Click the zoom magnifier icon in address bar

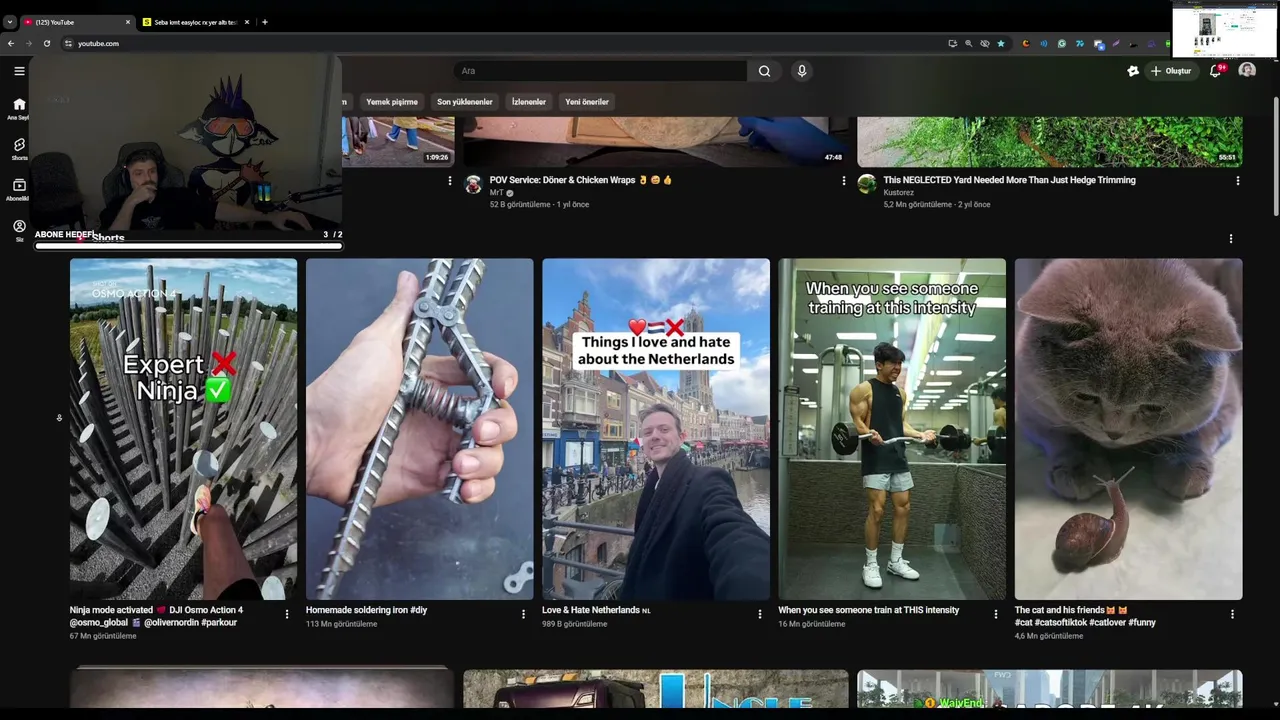point(968,43)
